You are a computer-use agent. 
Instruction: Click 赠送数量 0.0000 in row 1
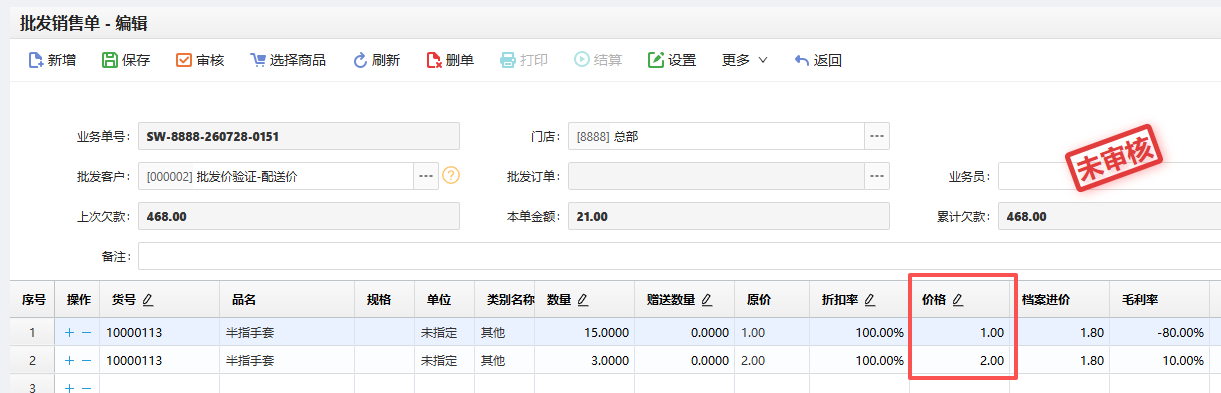tap(684, 332)
